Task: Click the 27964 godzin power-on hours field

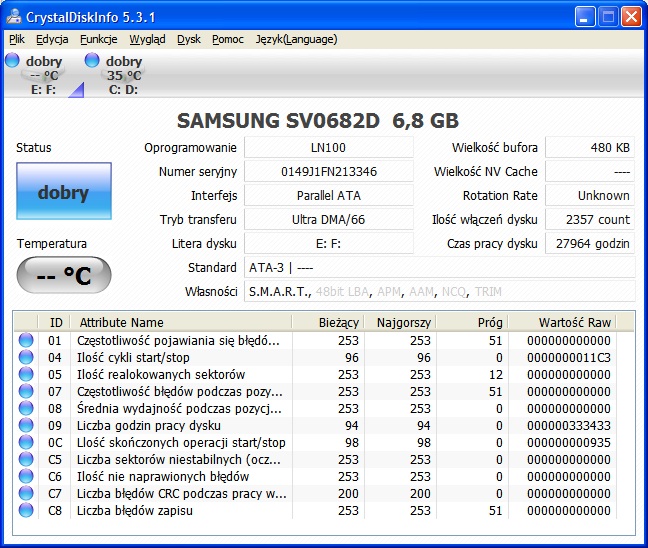Action: (590, 243)
